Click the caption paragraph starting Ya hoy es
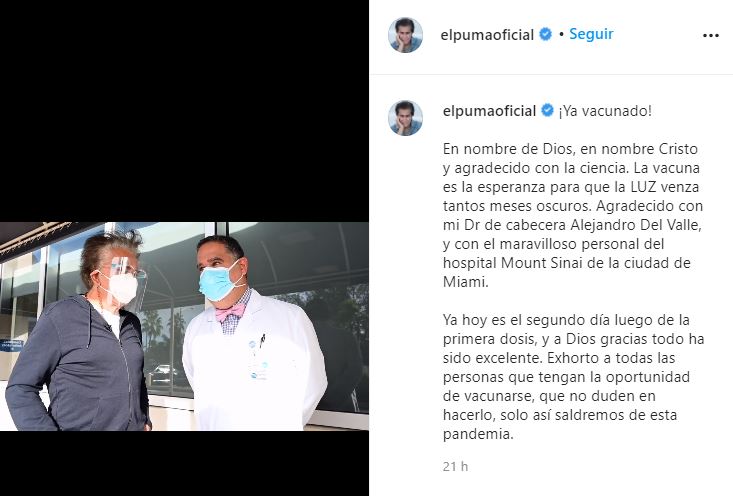Viewport: 733px width, 496px height. tap(574, 377)
